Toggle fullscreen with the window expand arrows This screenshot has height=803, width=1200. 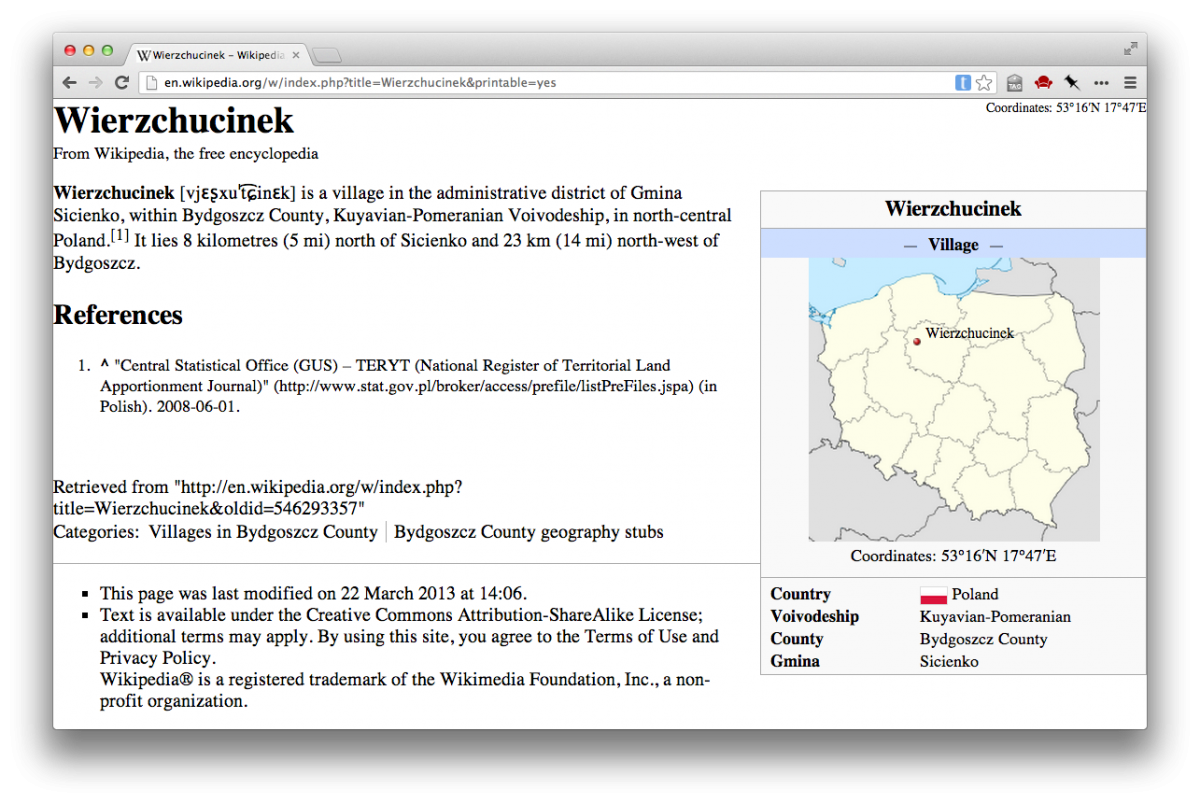point(1130,48)
